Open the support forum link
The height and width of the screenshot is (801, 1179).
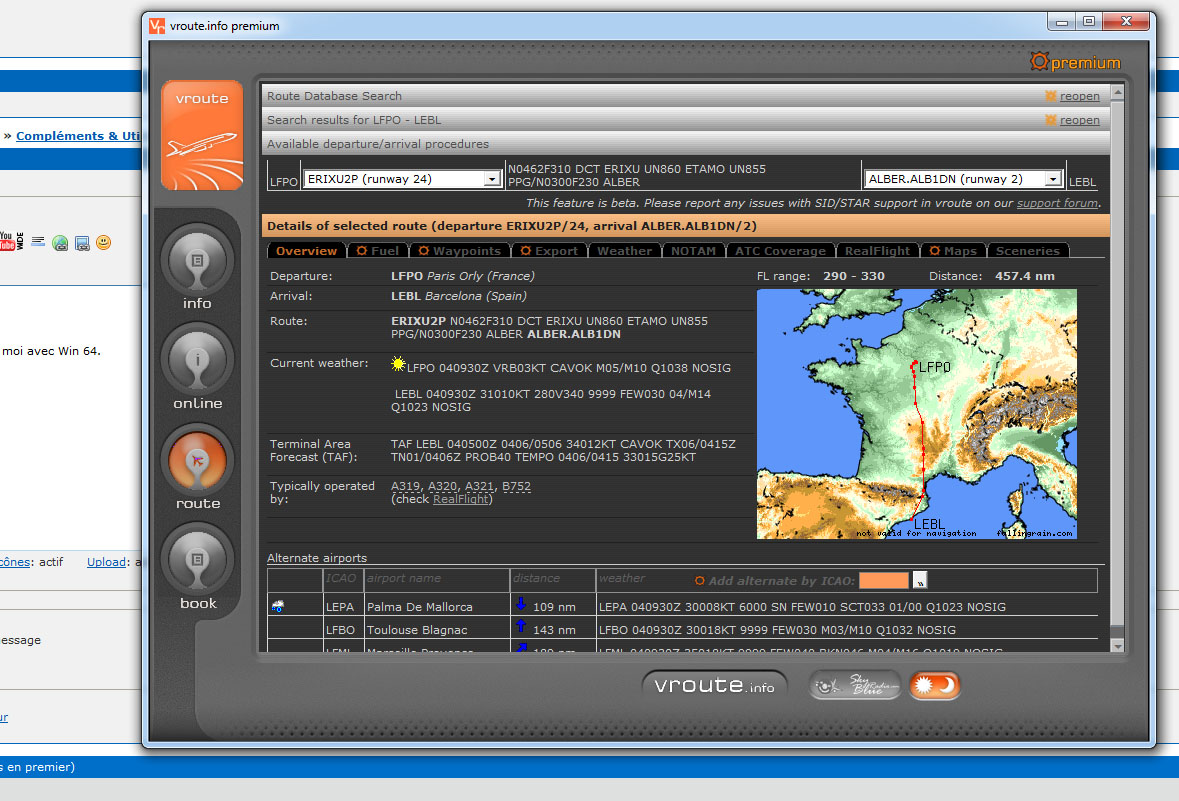[x=1057, y=203]
